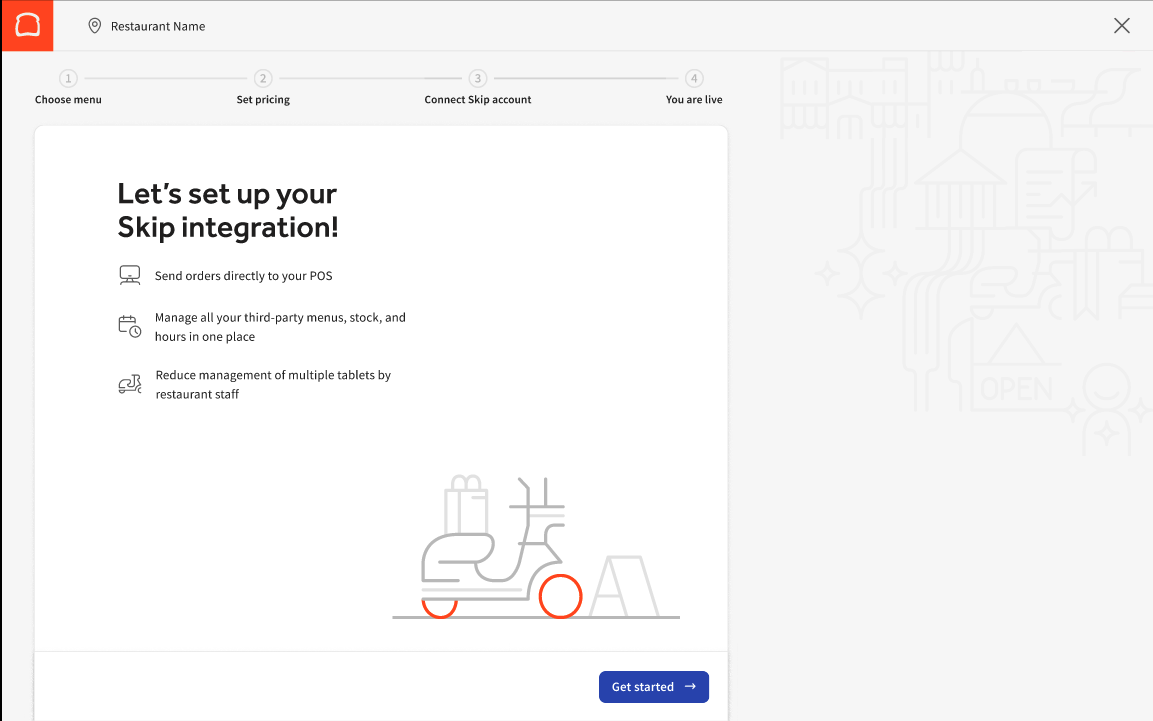Click the POS monitor icon
1153x721 pixels.
pyautogui.click(x=129, y=275)
